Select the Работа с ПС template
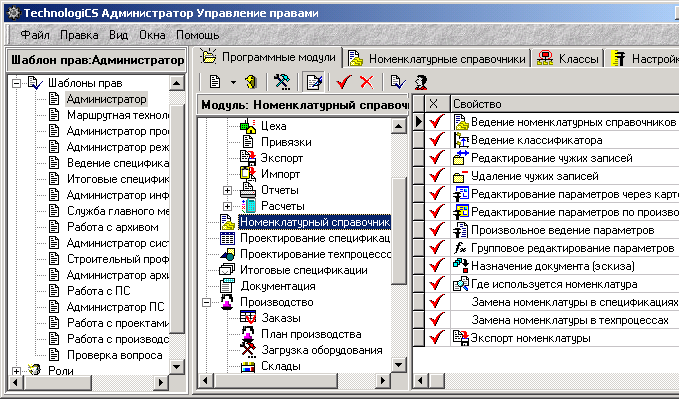 [98, 291]
